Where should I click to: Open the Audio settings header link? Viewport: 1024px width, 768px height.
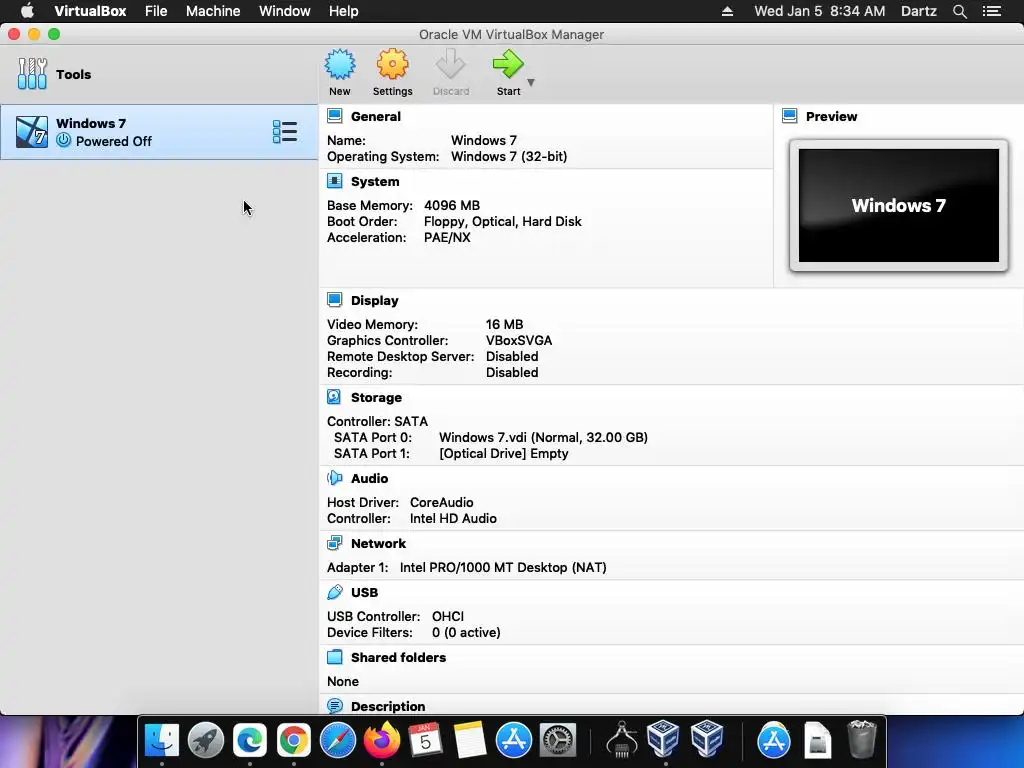click(x=369, y=479)
